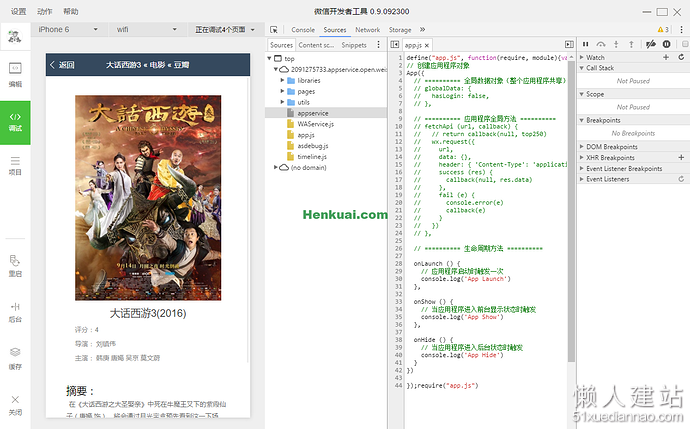The image size is (690, 429).
Task: Open the 动作 menu
Action: (x=44, y=11)
